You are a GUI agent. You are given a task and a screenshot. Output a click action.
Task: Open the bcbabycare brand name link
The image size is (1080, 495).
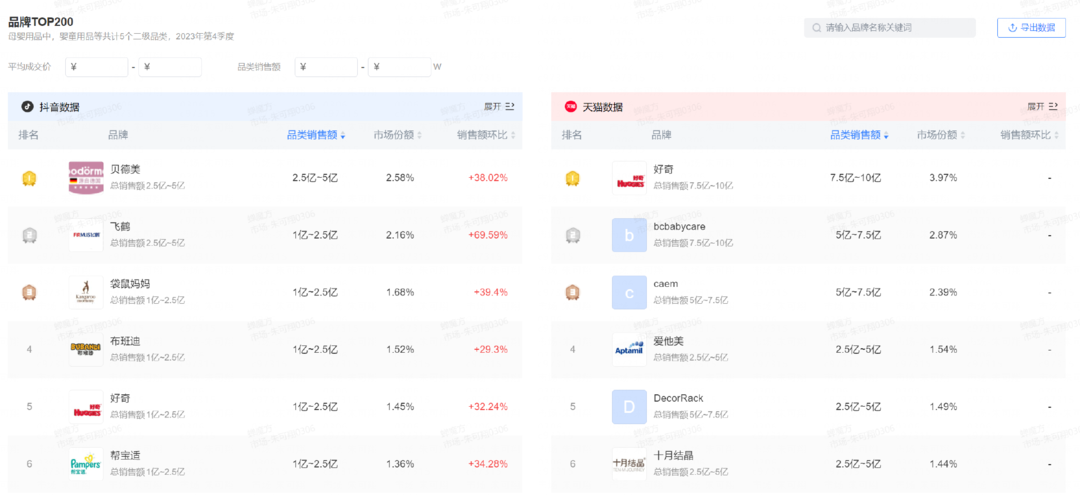(x=679, y=227)
